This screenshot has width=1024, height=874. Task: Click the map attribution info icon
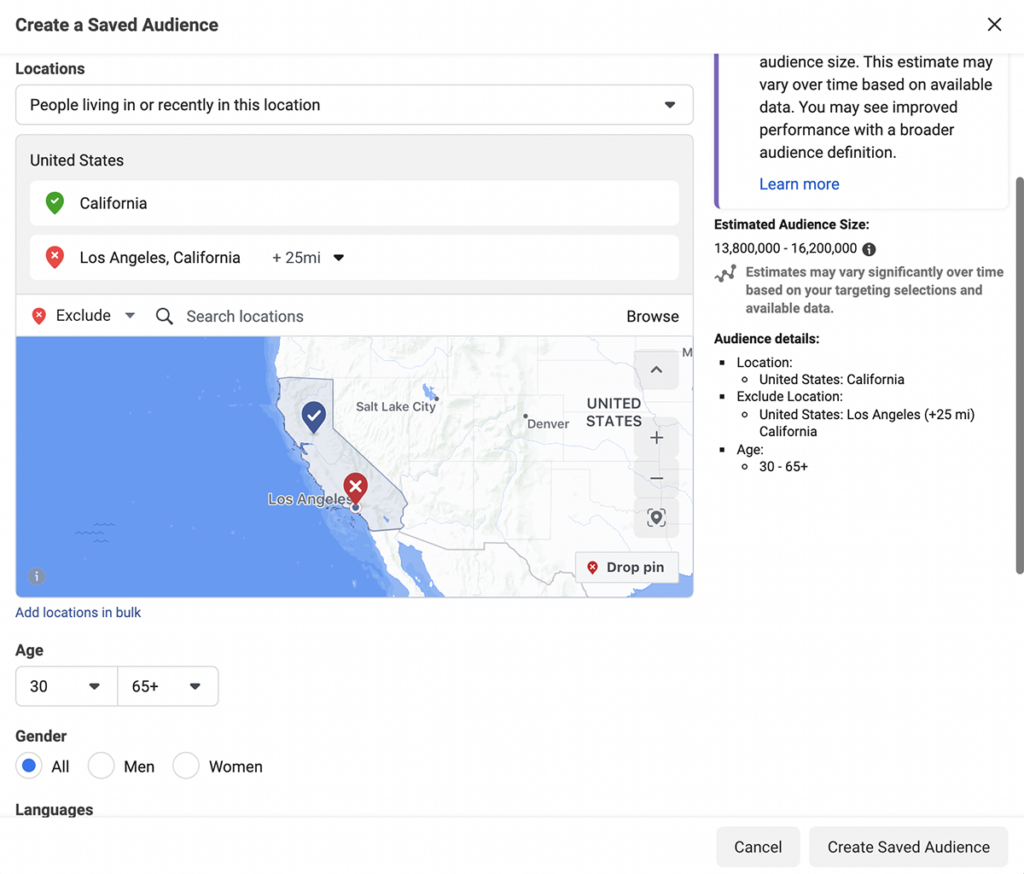click(x=35, y=576)
